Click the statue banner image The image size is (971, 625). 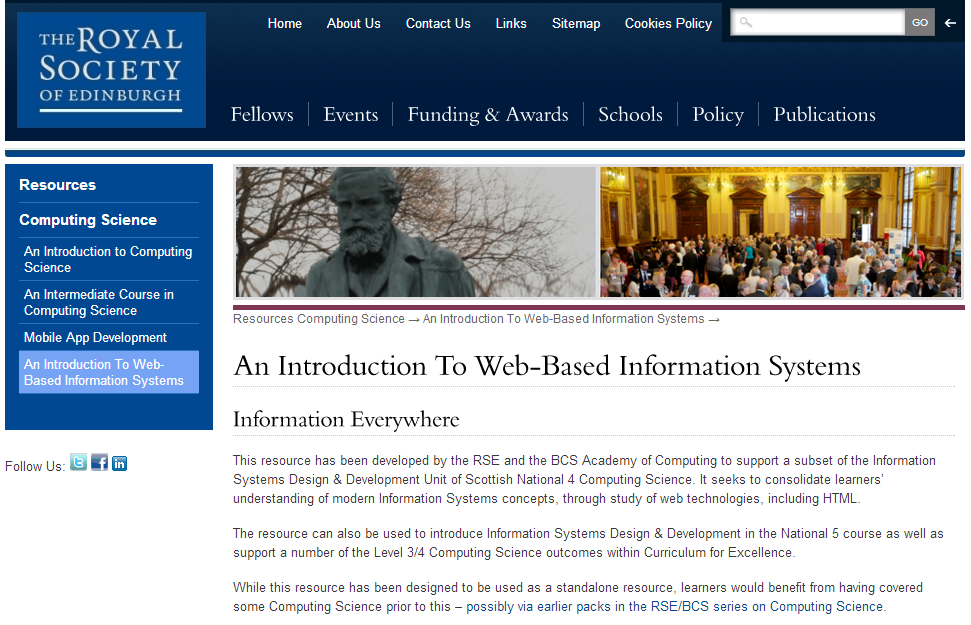click(x=415, y=232)
